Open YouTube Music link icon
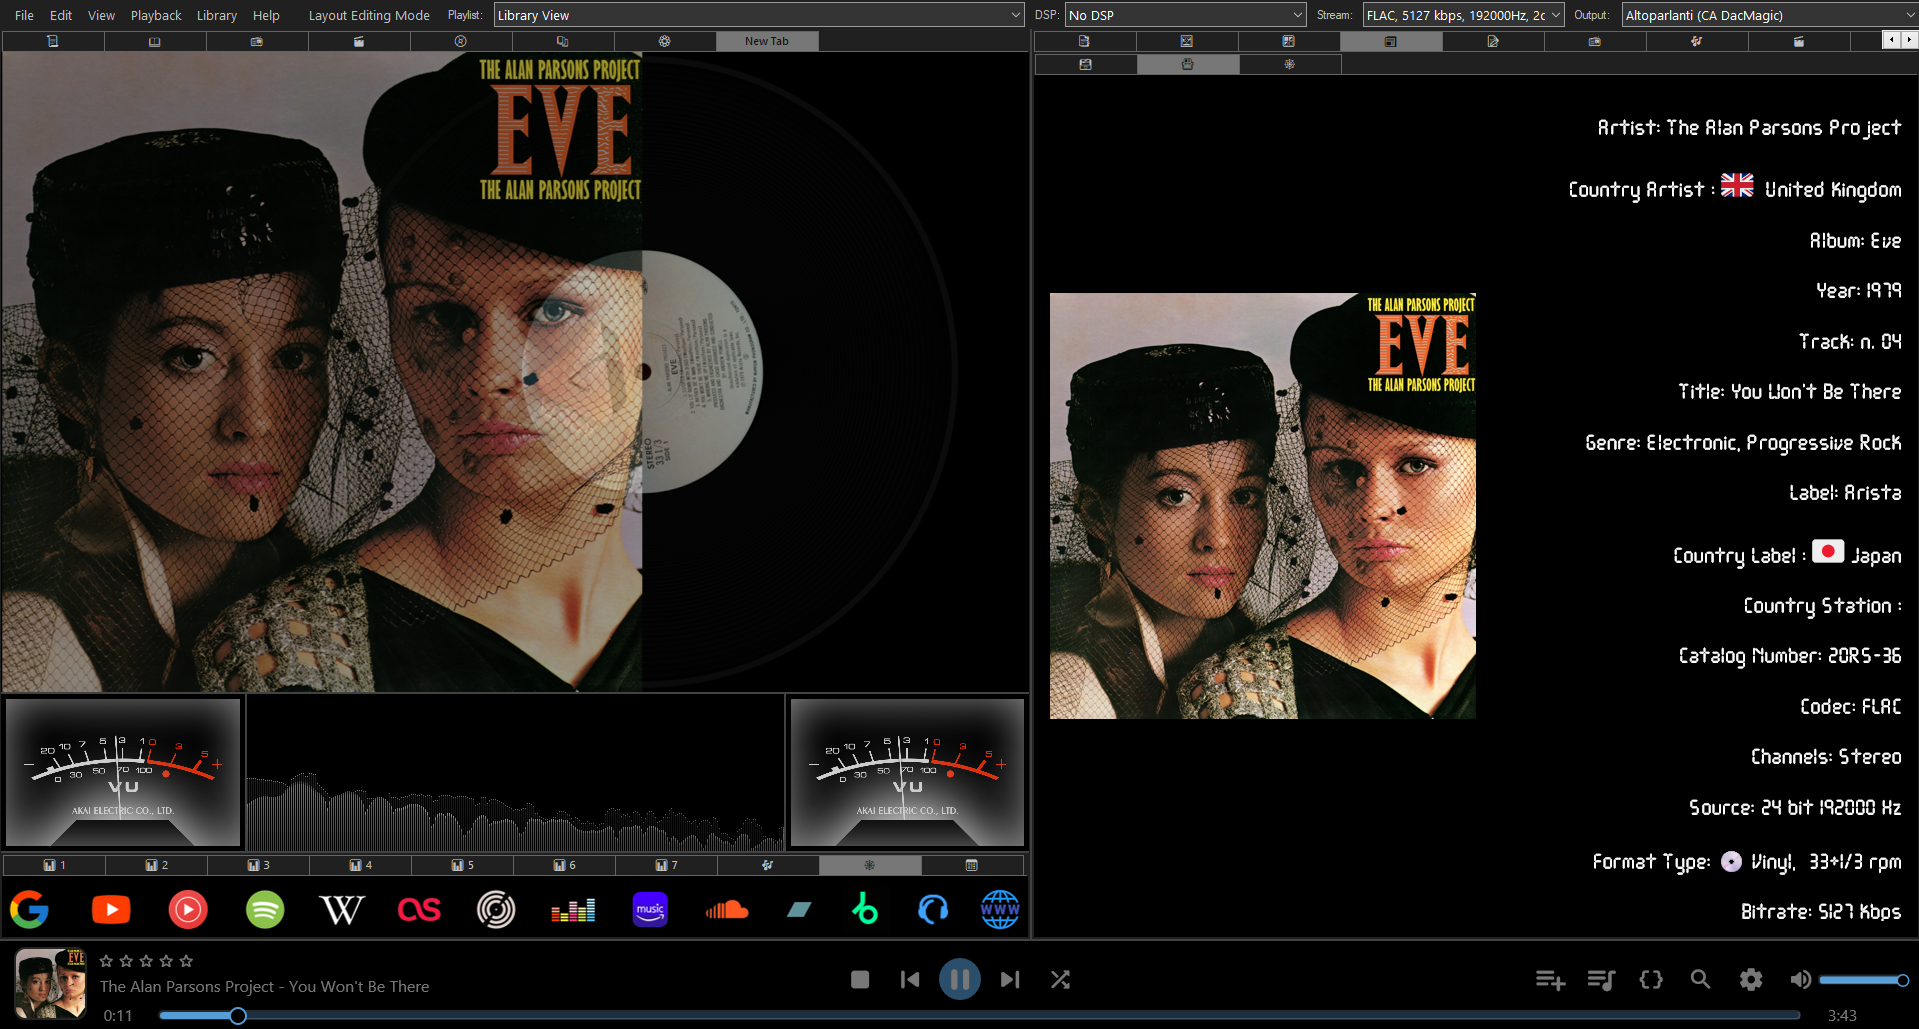Viewport: 1919px width, 1029px height. [x=188, y=909]
